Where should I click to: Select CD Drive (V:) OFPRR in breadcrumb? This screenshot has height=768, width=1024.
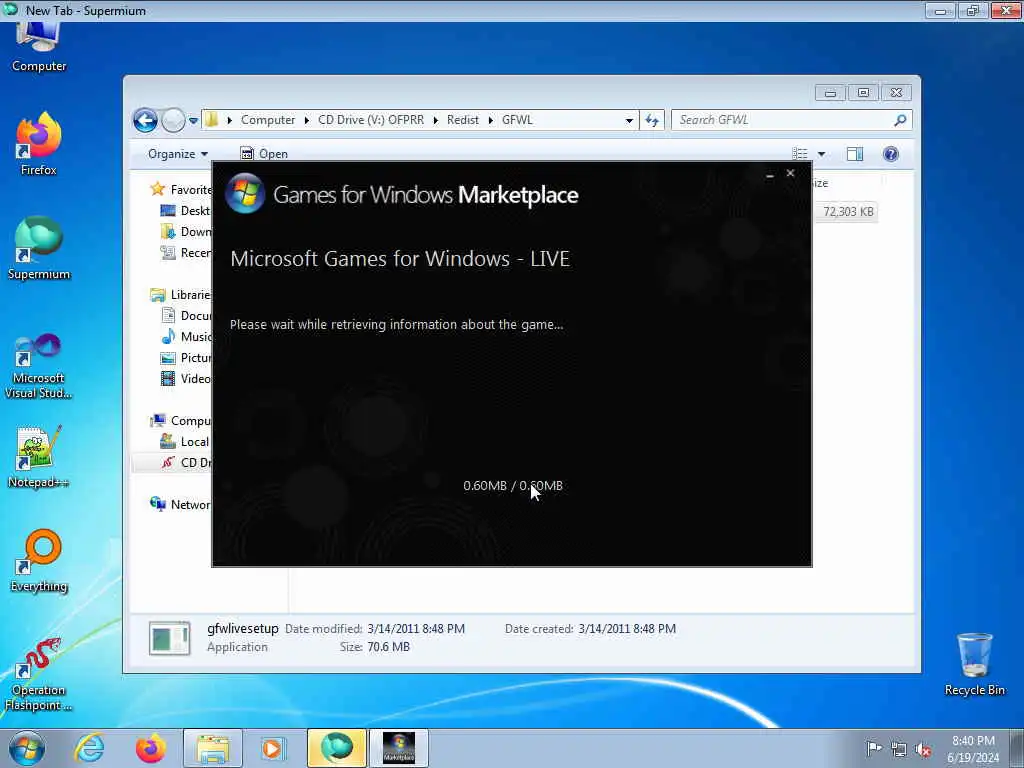(371, 120)
